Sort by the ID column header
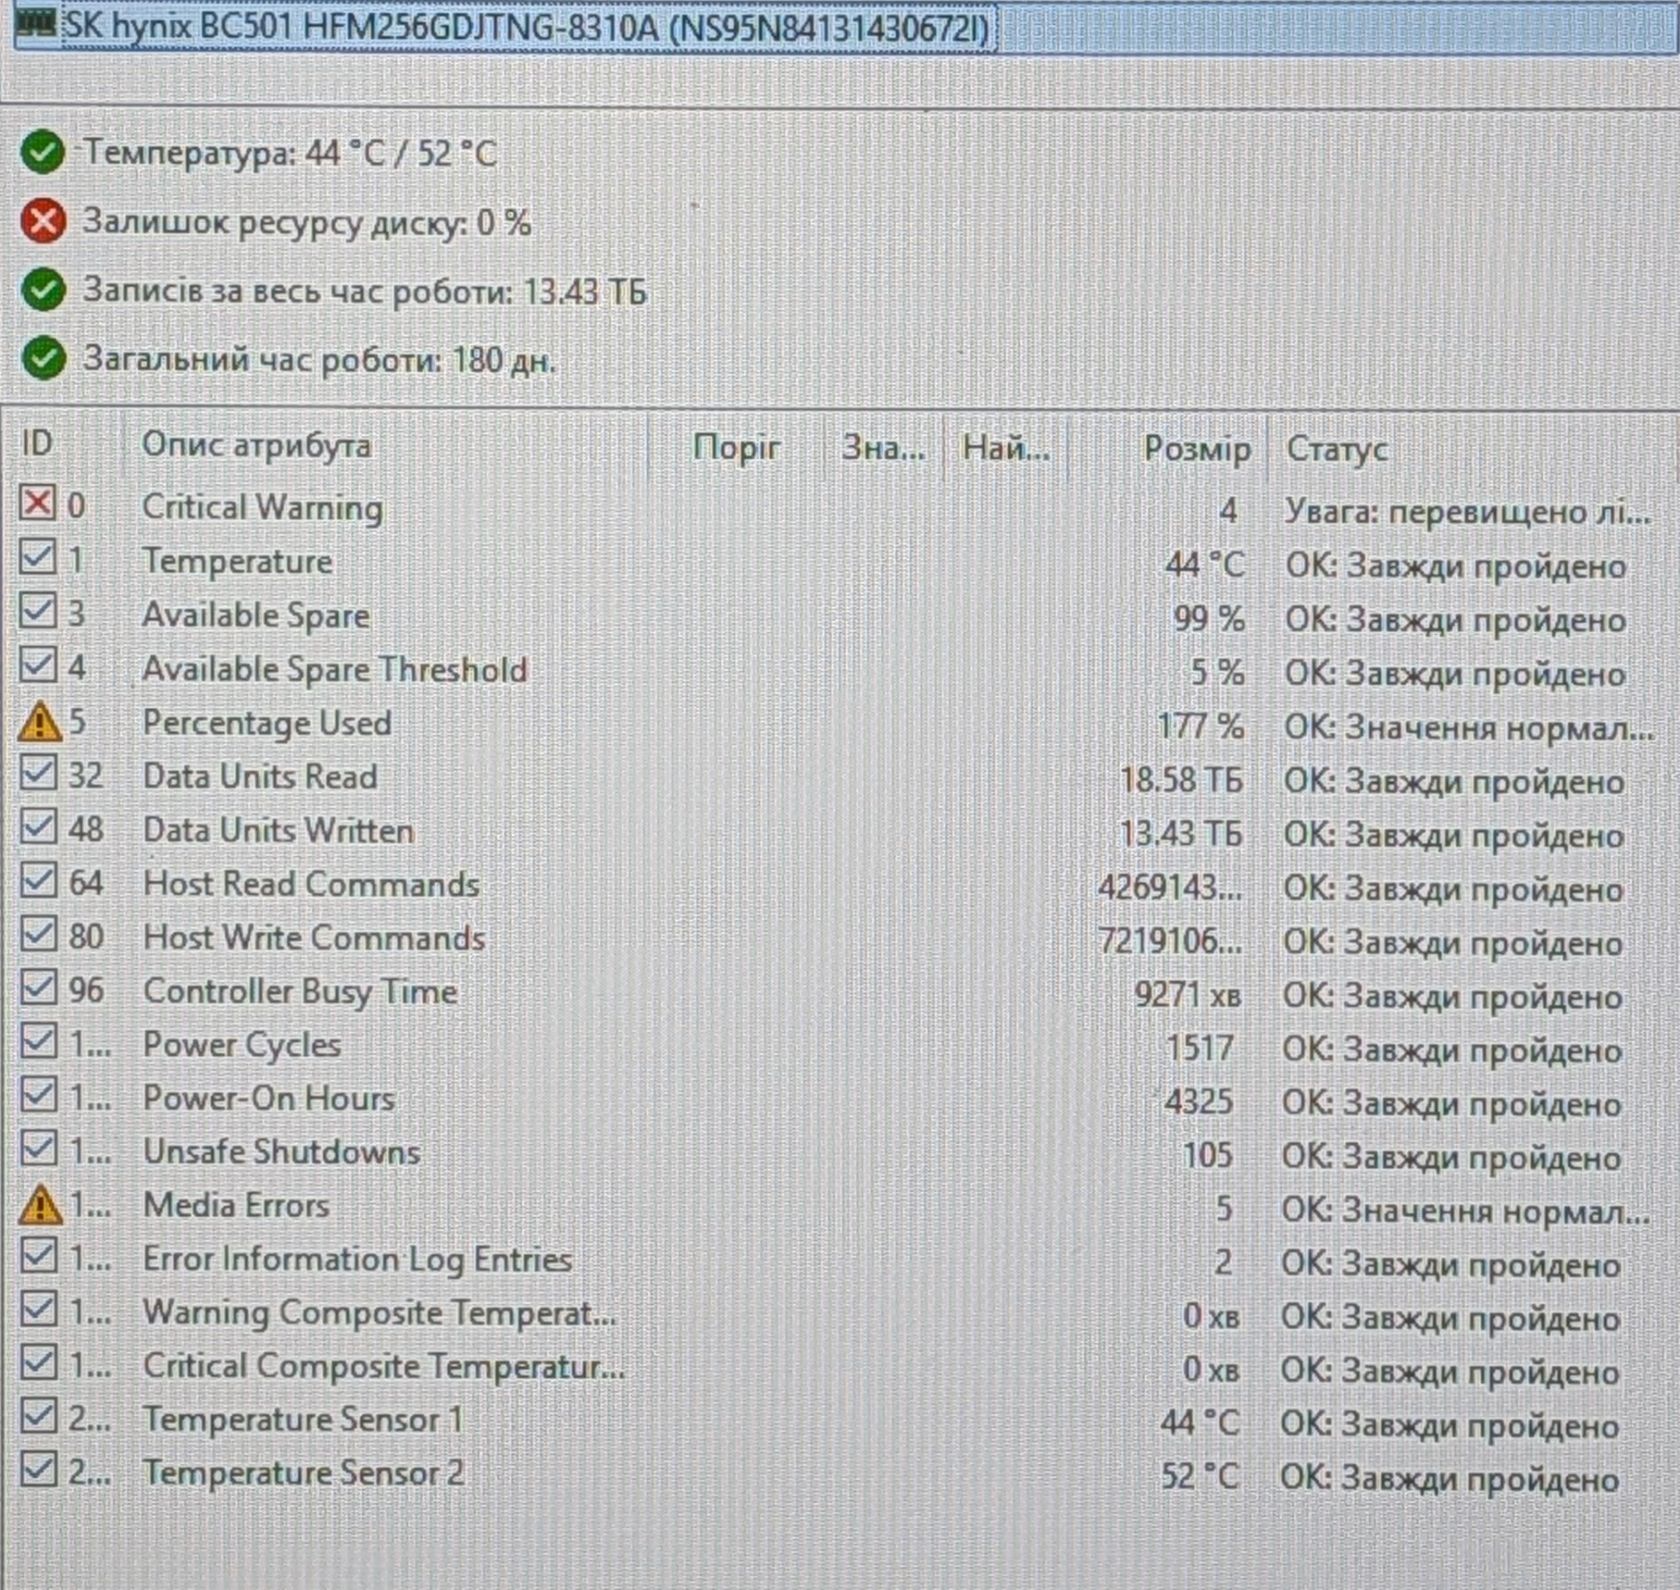Viewport: 1680px width, 1590px height. (37, 443)
